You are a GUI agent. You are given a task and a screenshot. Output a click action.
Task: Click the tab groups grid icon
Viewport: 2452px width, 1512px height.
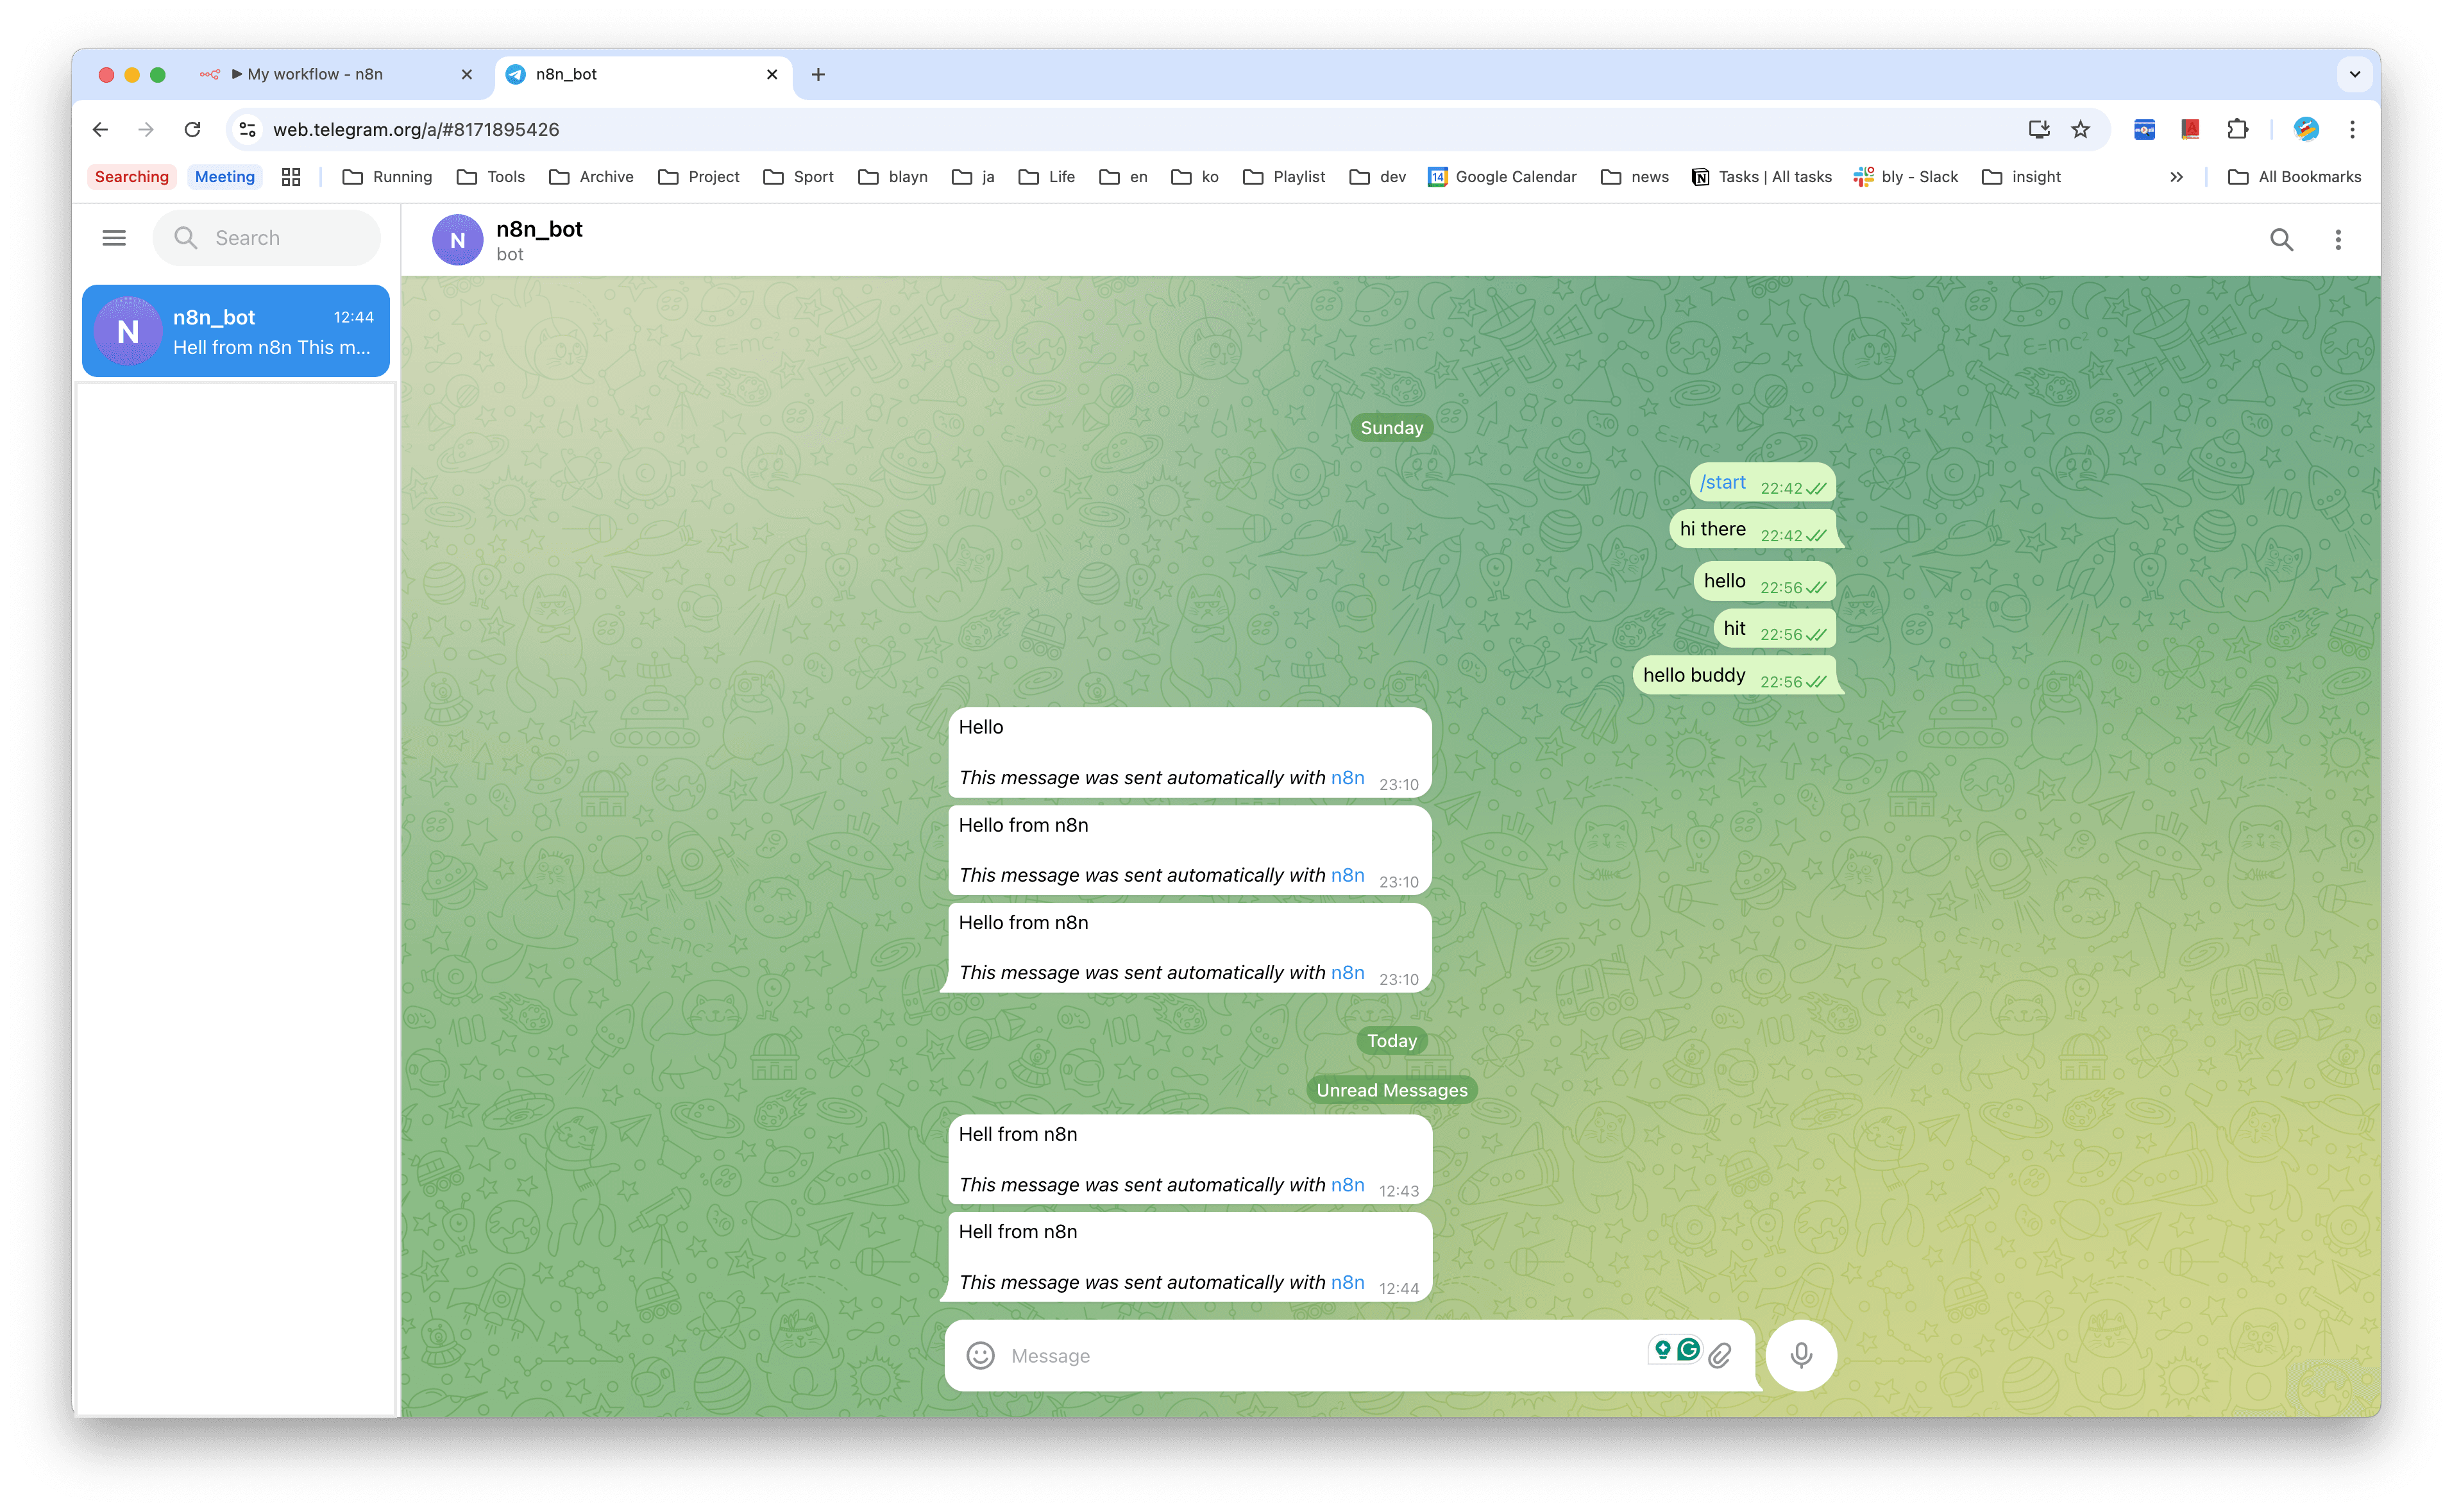click(x=291, y=177)
